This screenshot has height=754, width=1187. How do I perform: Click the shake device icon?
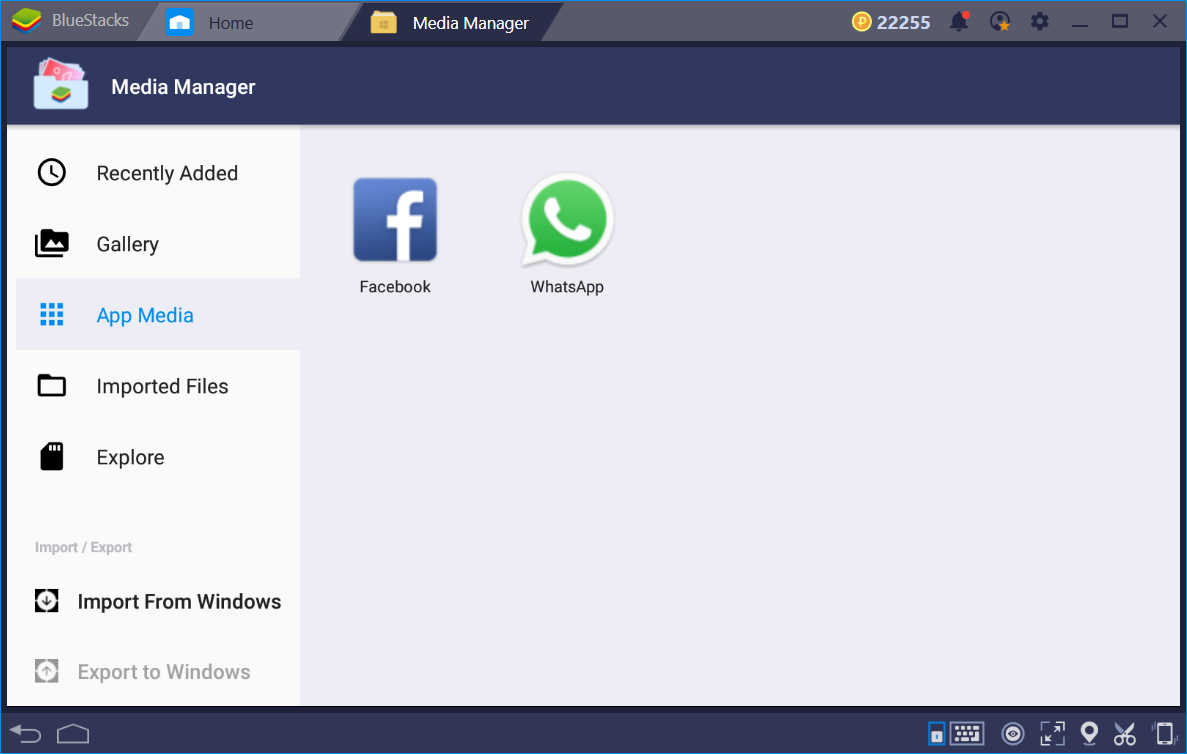[x=1164, y=734]
